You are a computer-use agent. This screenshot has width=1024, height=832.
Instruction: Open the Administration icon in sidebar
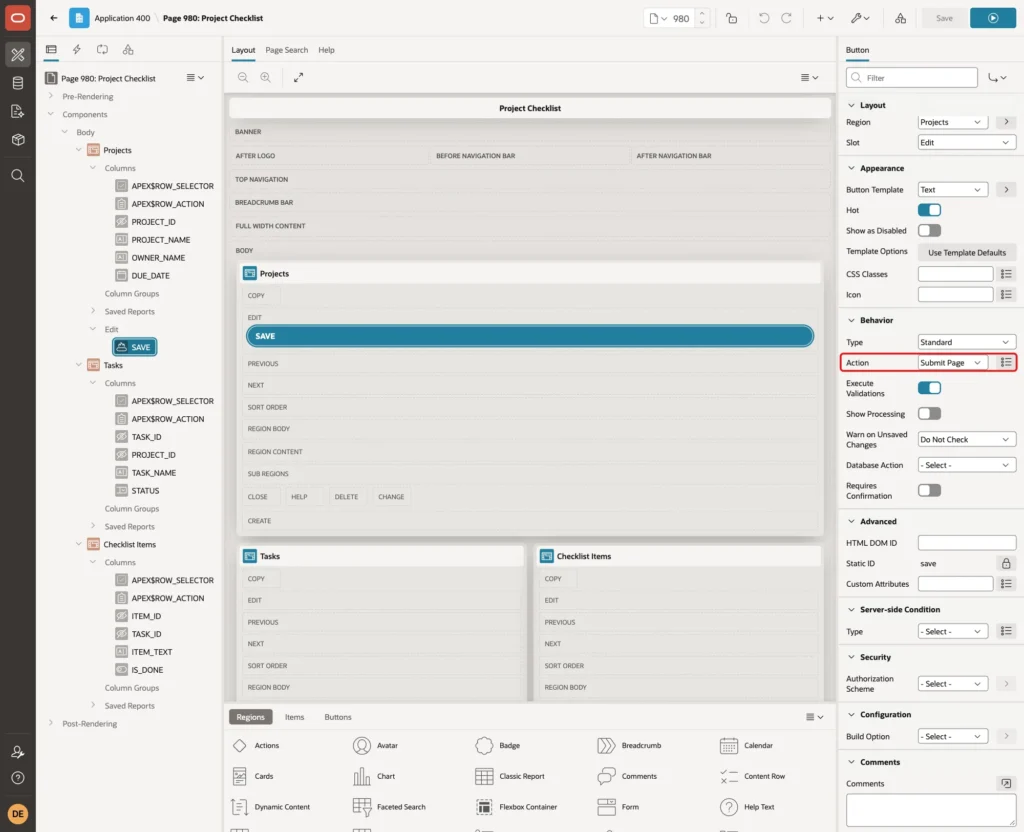pyautogui.click(x=18, y=752)
